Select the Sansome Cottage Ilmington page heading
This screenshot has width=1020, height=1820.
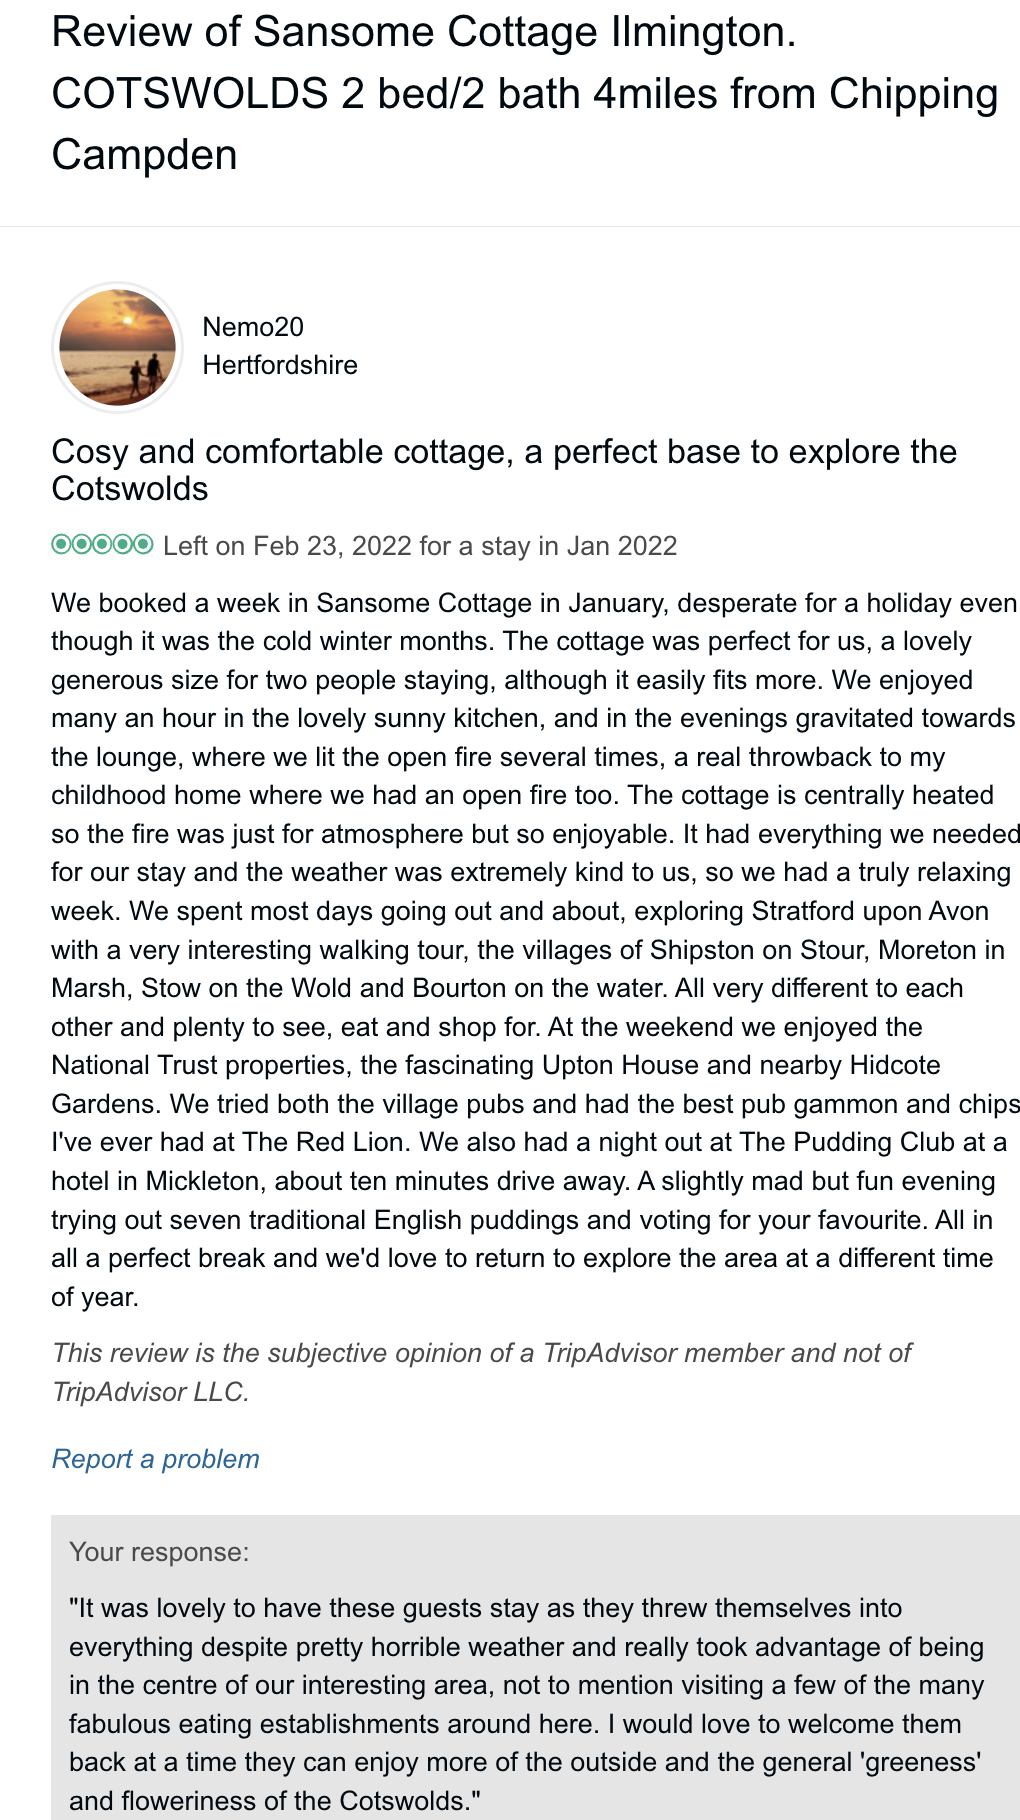tap(424, 32)
